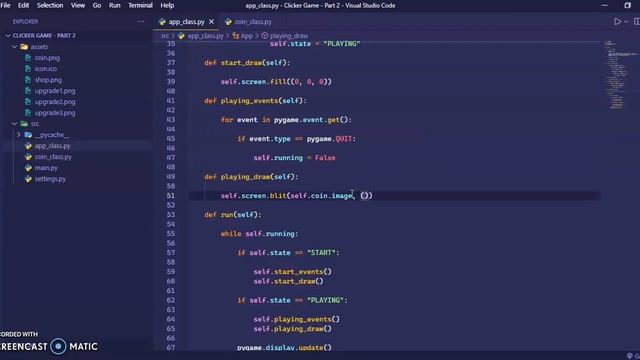Open the Selection menu
Viewport: 640px width, 360px height.
[50, 5]
